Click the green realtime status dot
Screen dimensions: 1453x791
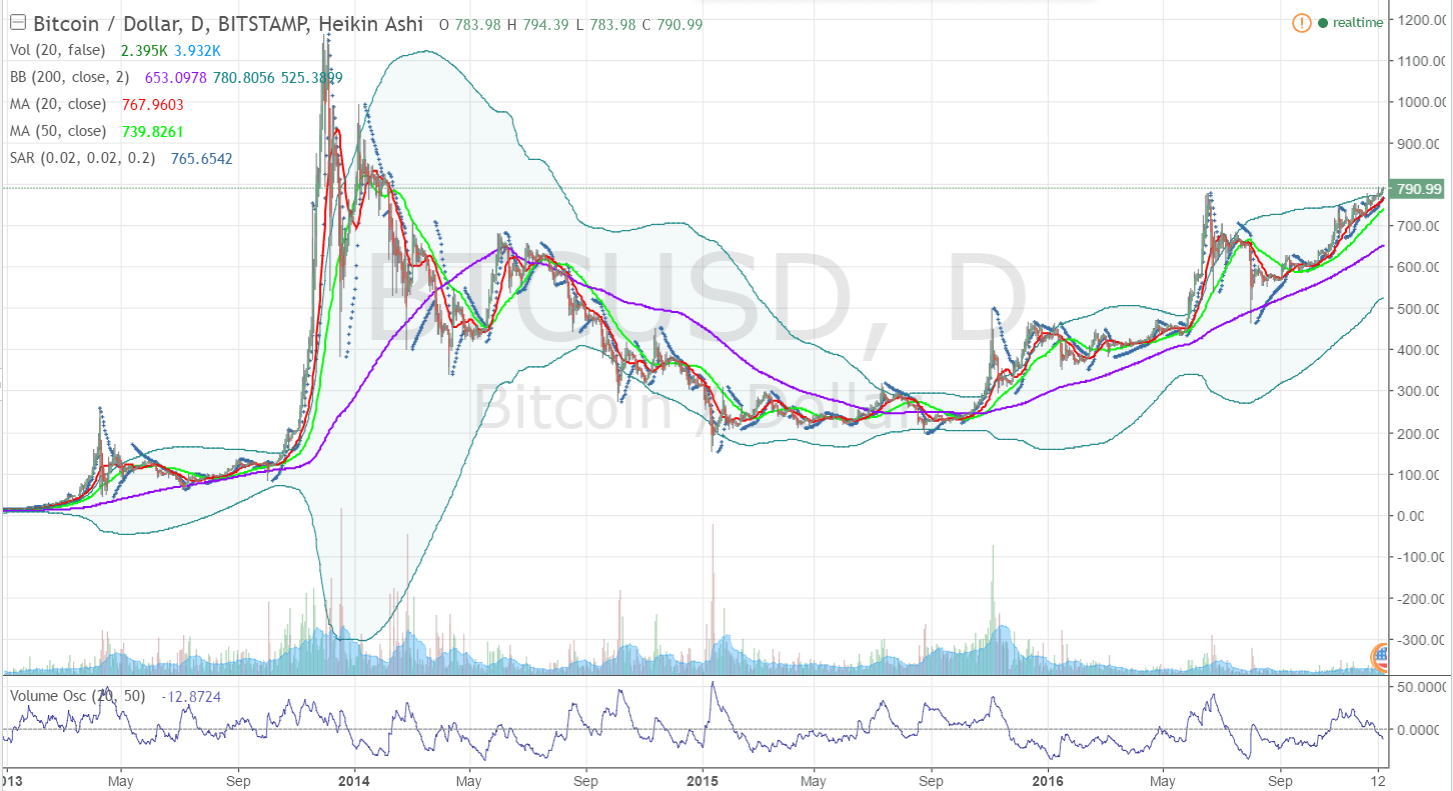(1322, 23)
